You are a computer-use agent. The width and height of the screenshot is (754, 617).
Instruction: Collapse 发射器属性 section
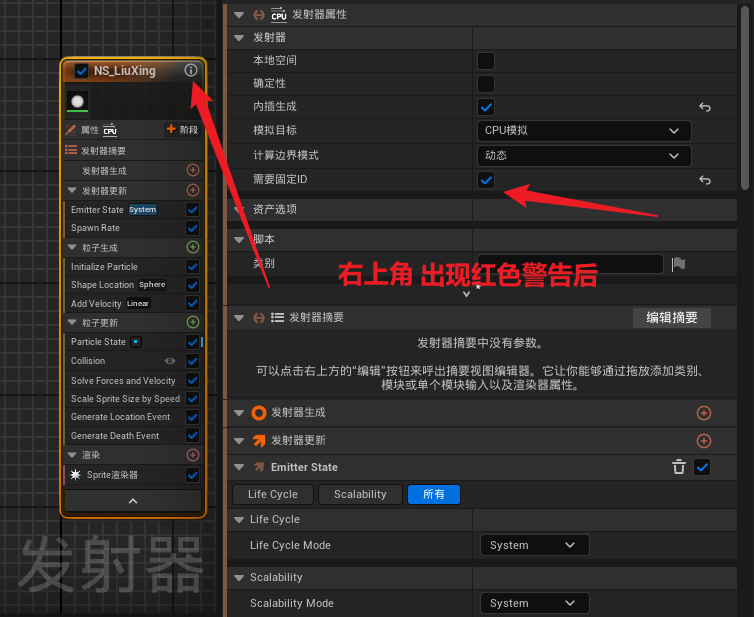[x=239, y=15]
